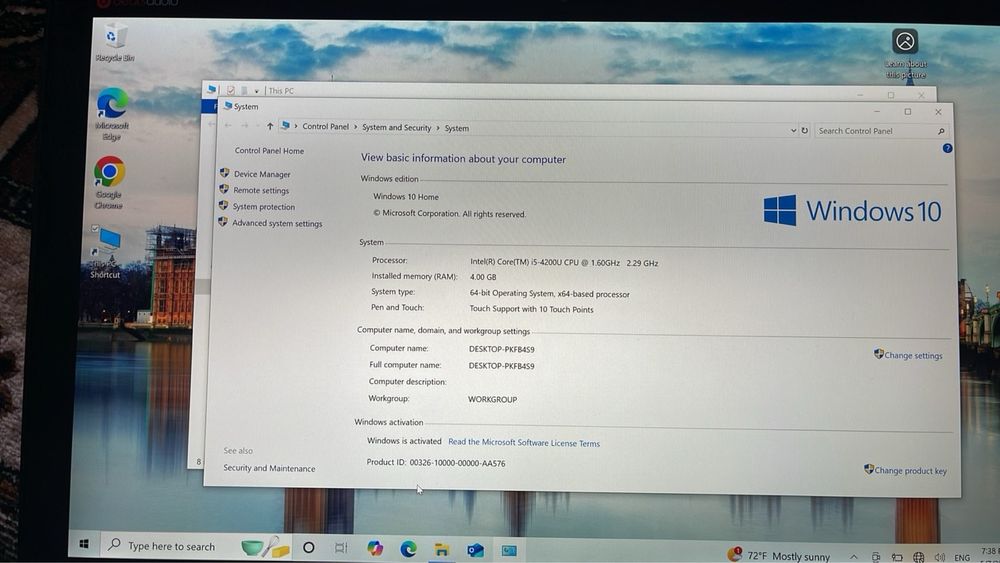The height and width of the screenshot is (563, 1000).
Task: Select Control Panel in the breadcrumb
Action: click(x=325, y=127)
